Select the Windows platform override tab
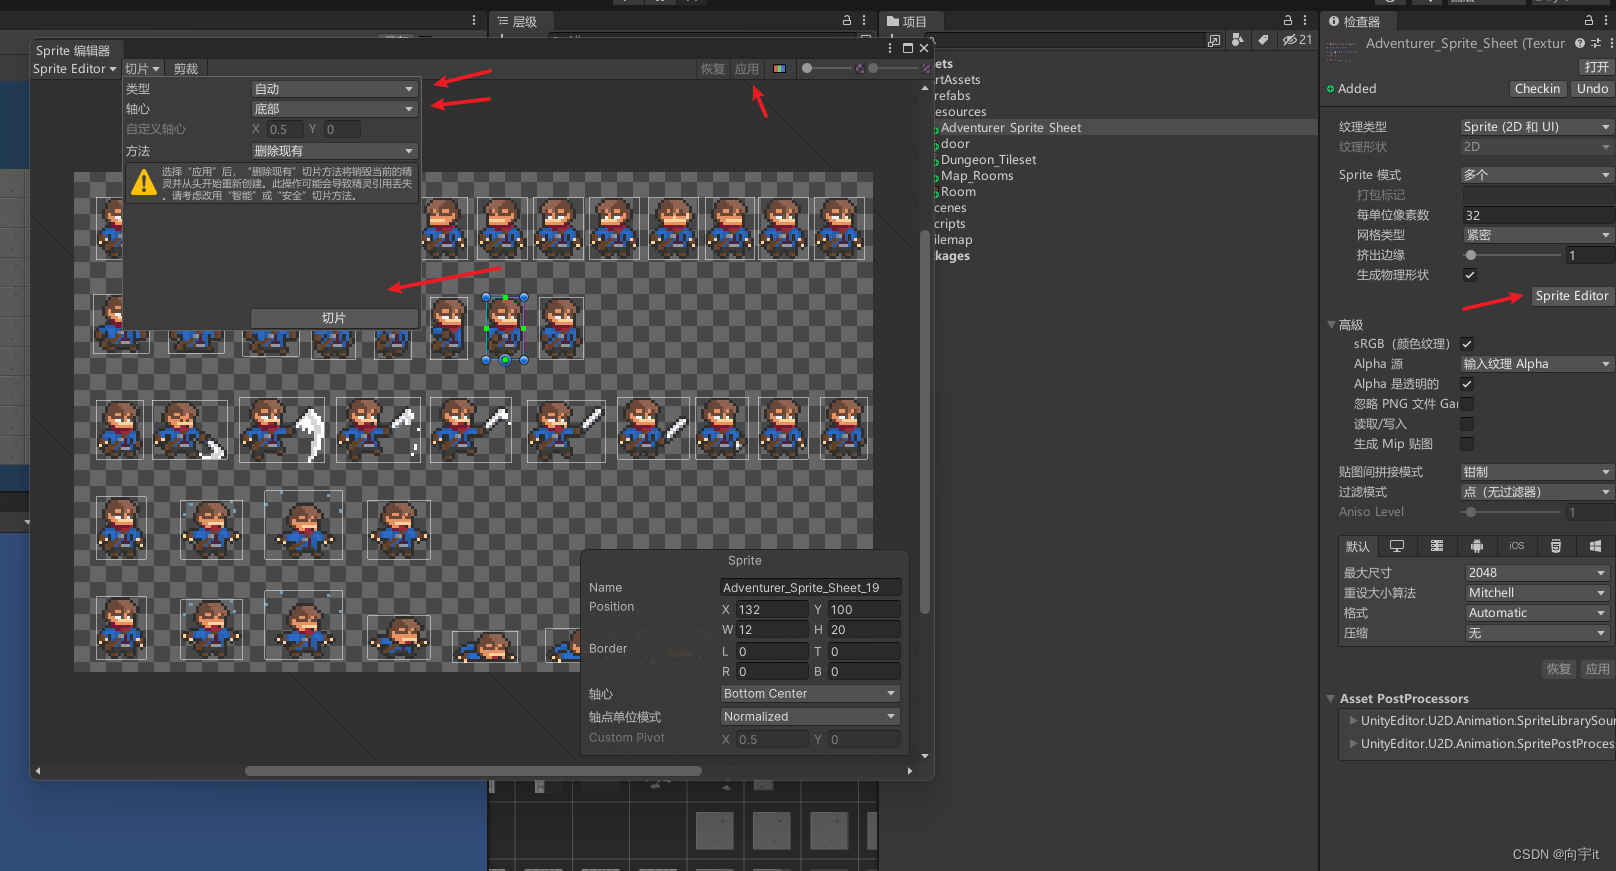The height and width of the screenshot is (871, 1616). coord(1595,546)
